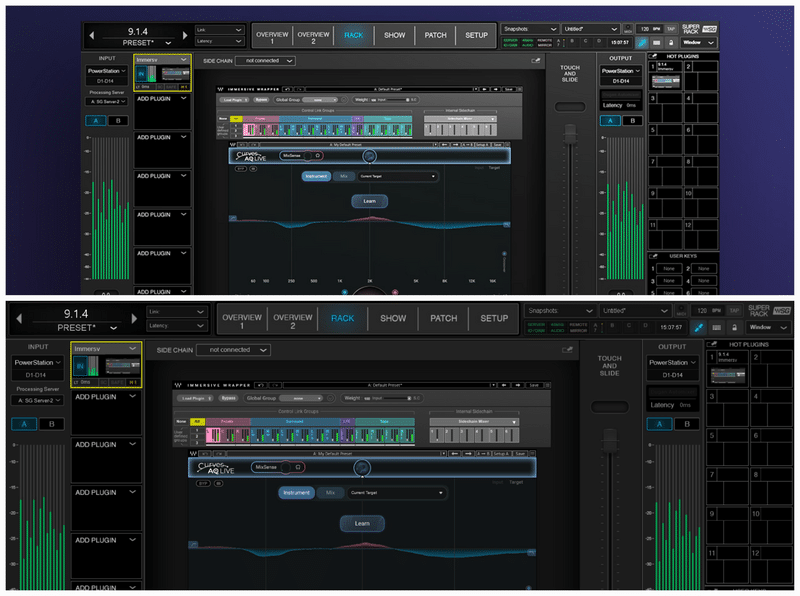Click previous preset arrow in top screenshot
Viewport: 800px width, 596px height.
[92, 35]
